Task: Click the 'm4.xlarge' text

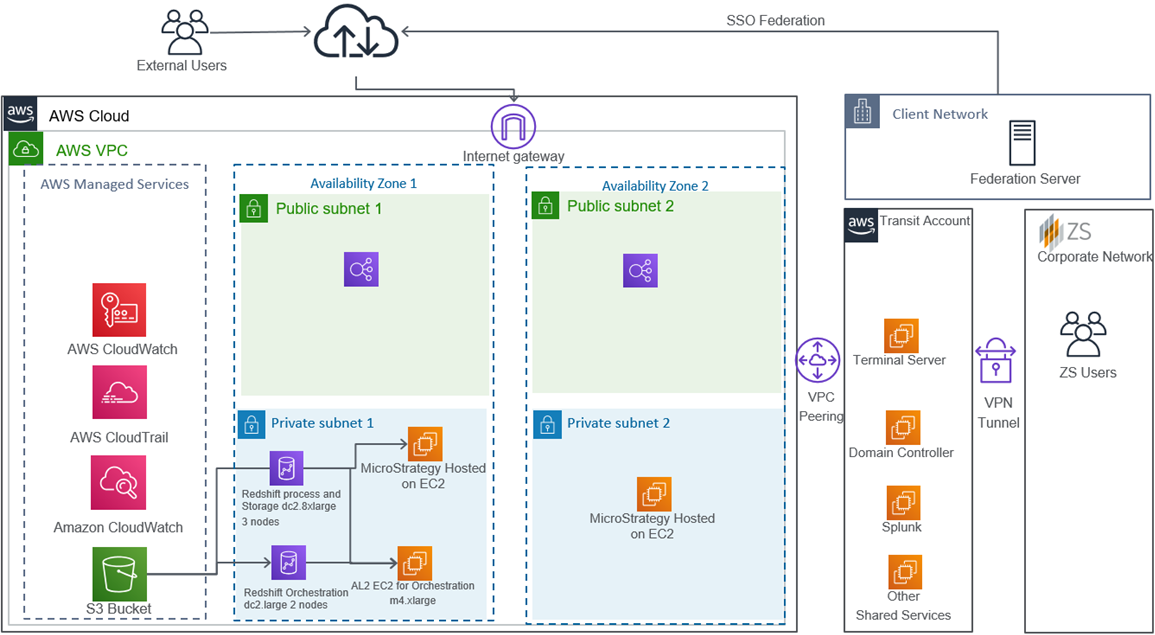Action: point(412,600)
